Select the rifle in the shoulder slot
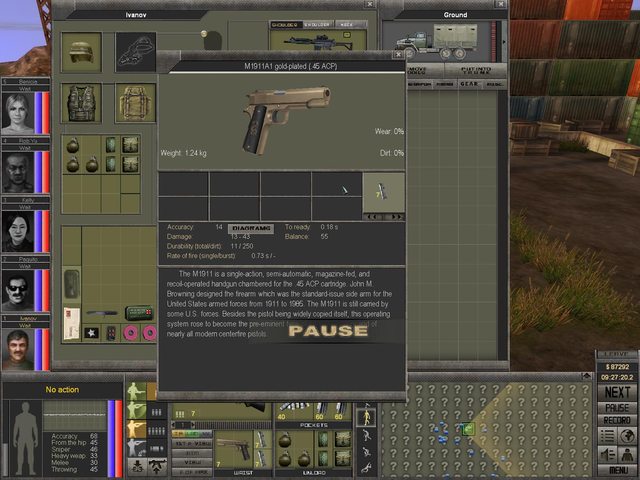The image size is (640, 480). coord(318,42)
